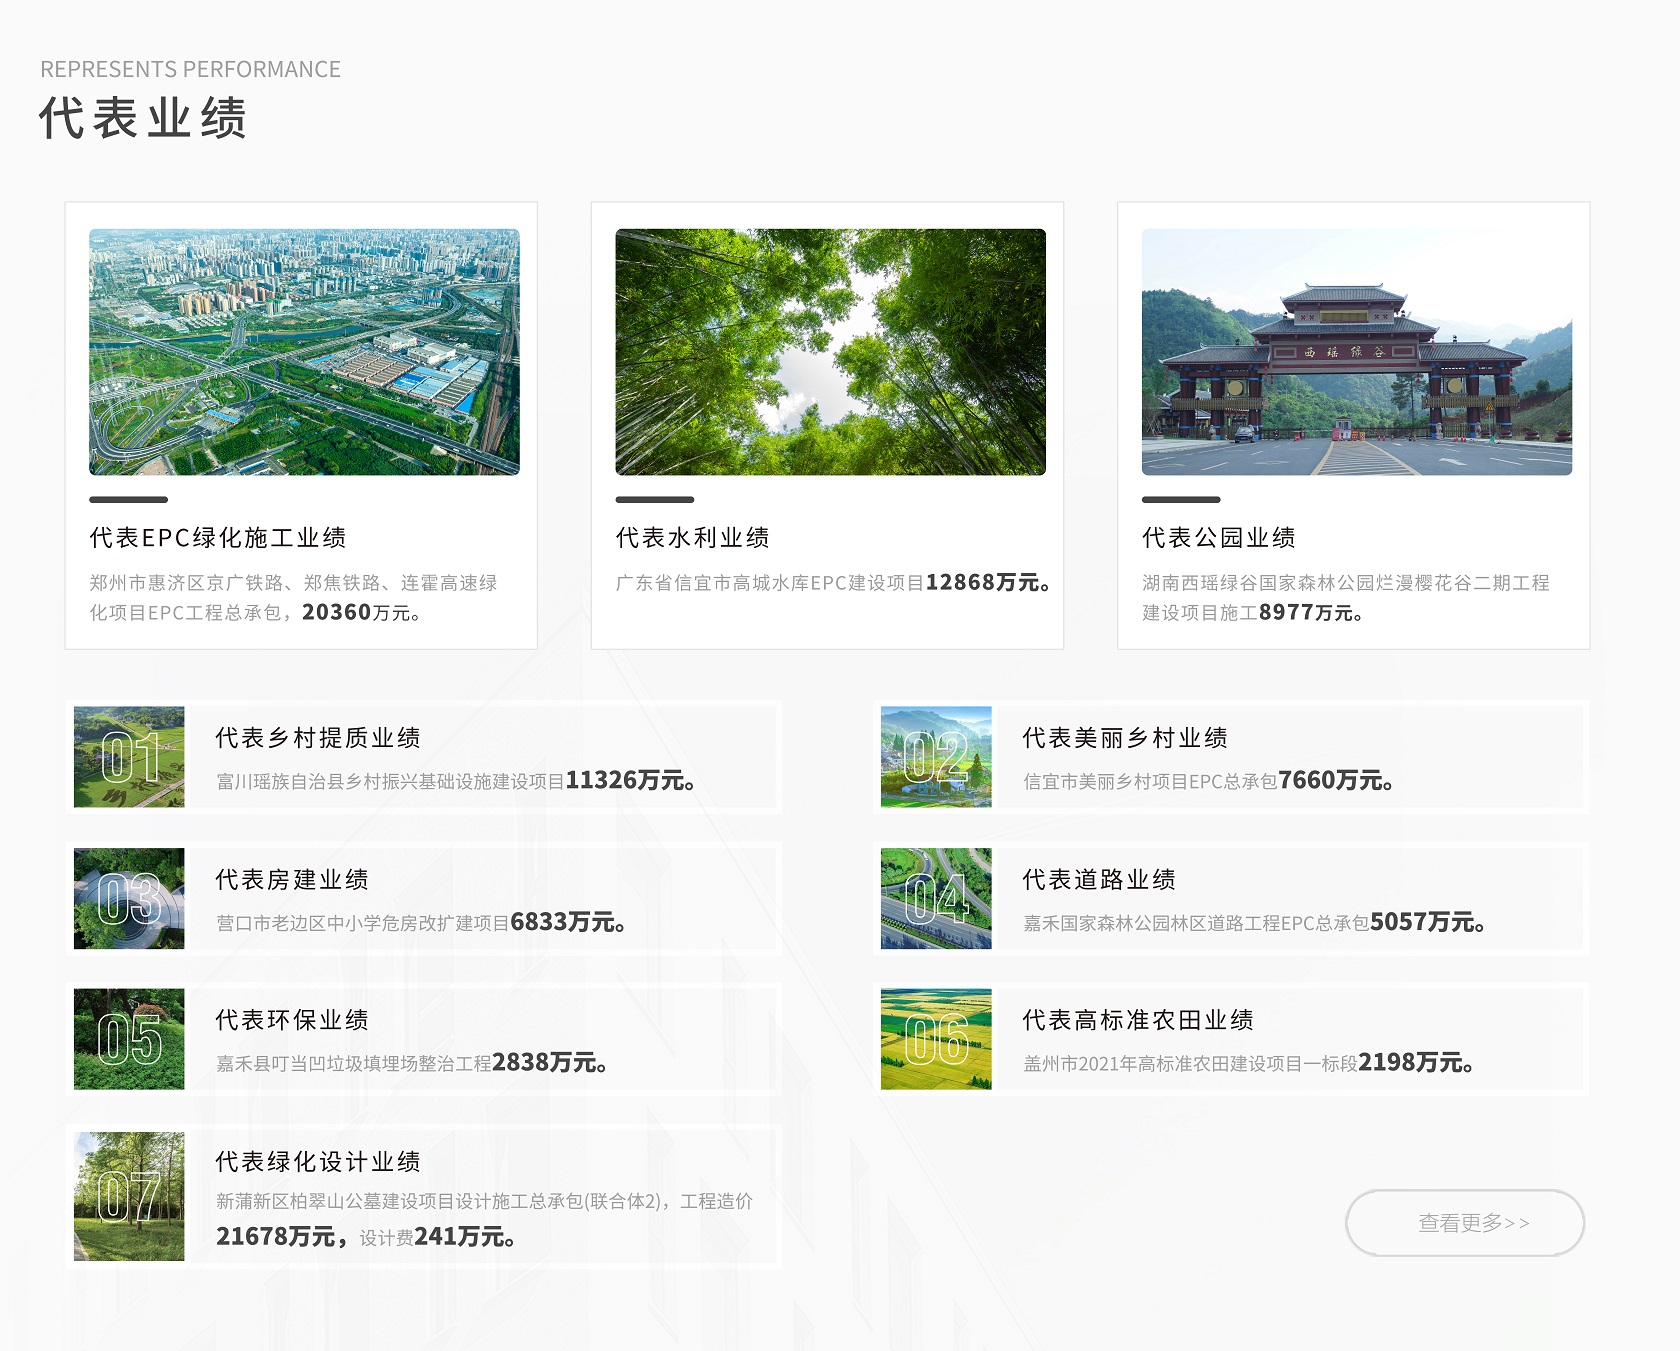Click the 03 numbered building thumbnail
Screen dimensions: 1680x1351
point(129,898)
